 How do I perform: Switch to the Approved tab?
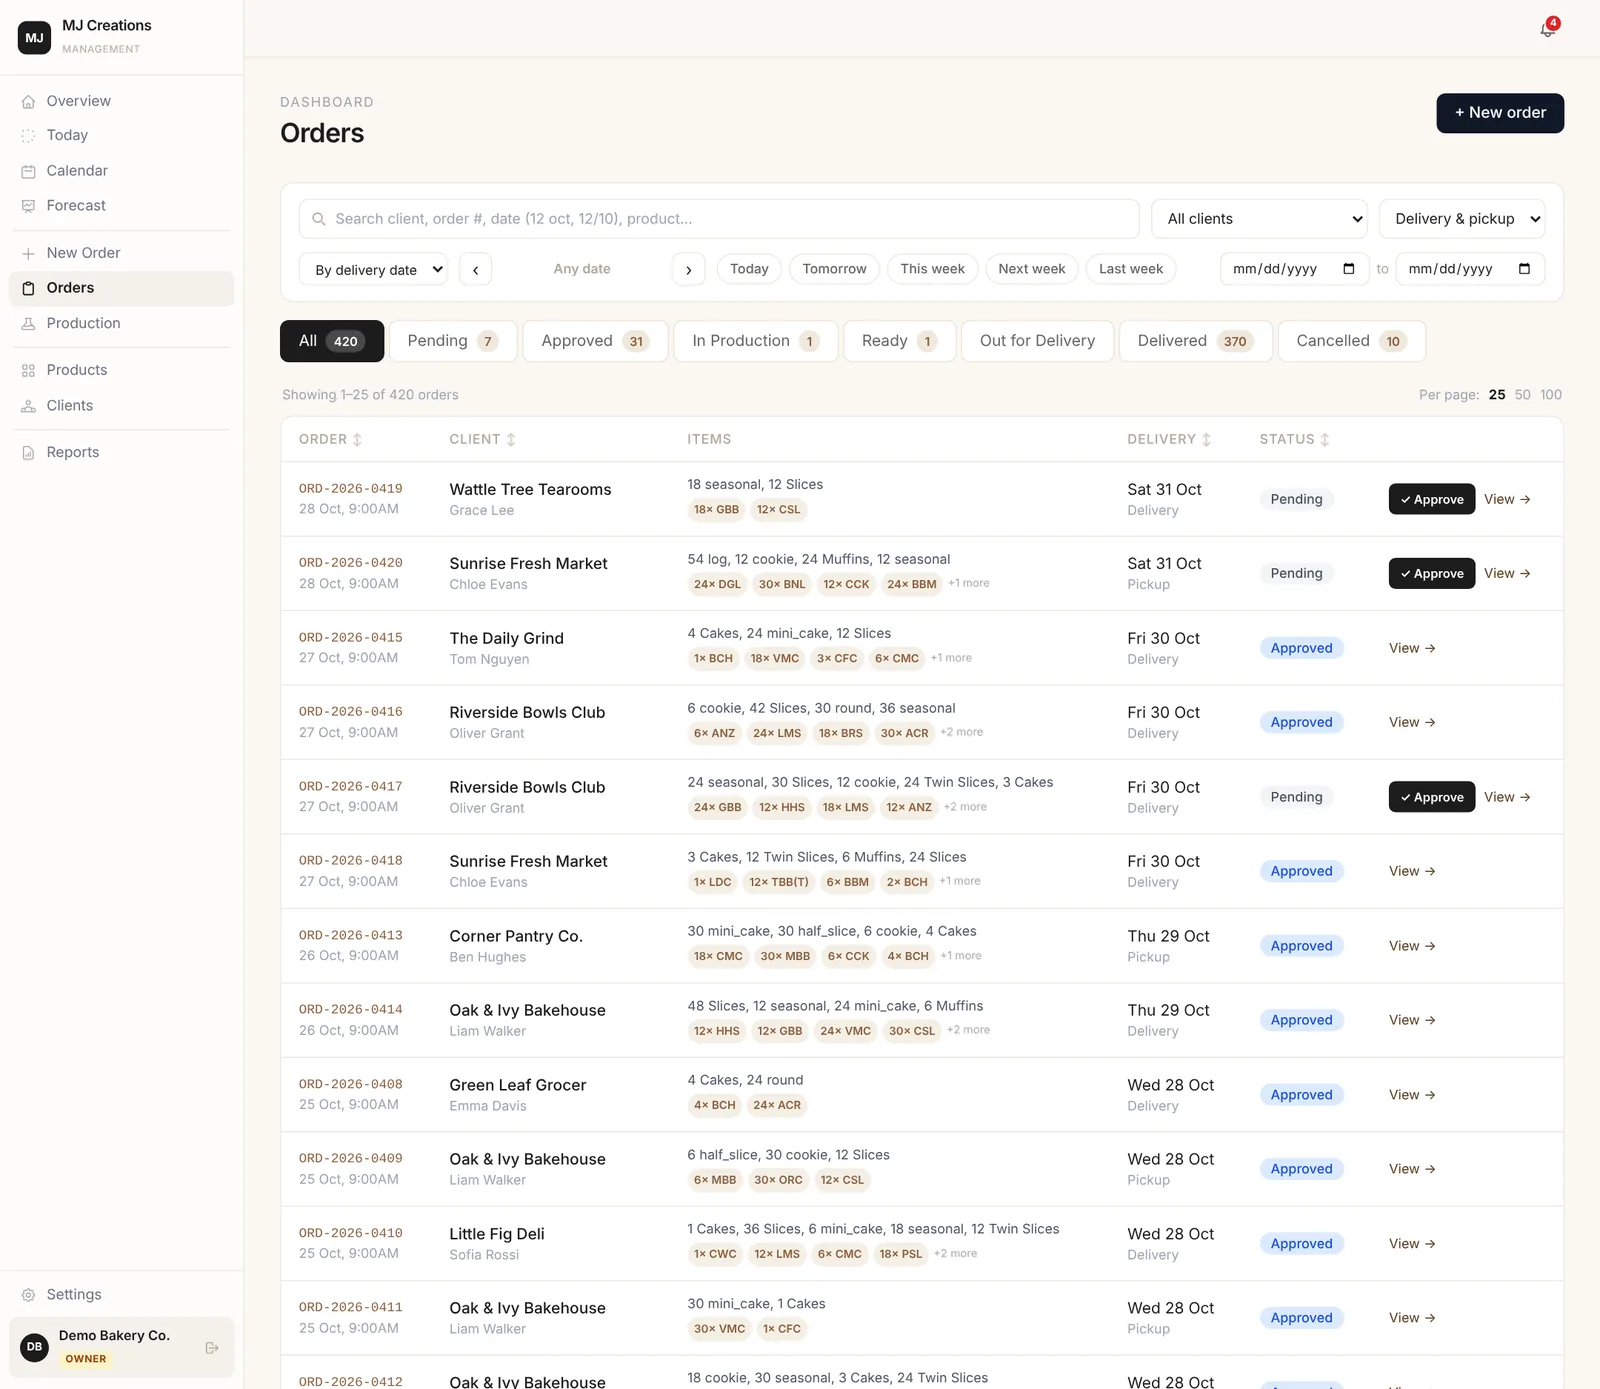(x=595, y=341)
